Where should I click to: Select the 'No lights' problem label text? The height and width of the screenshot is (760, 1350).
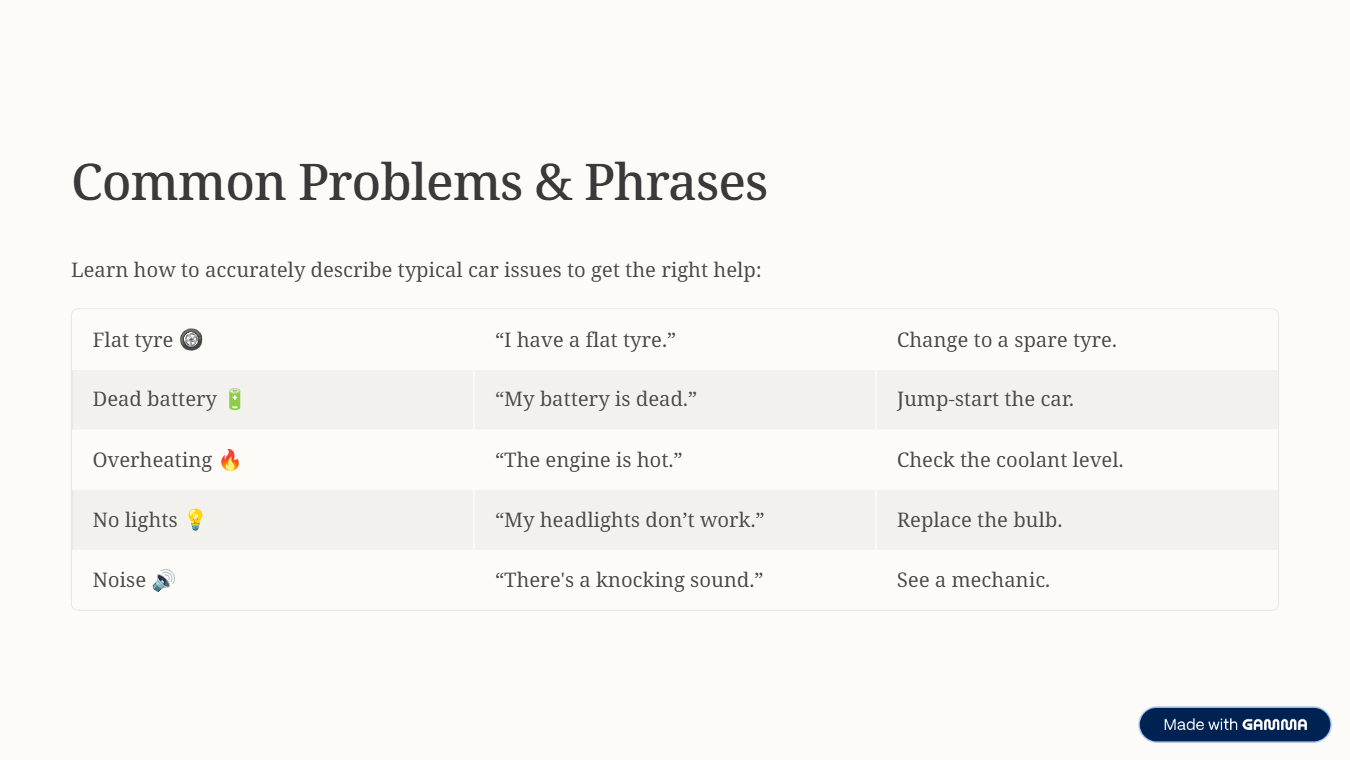coord(135,520)
